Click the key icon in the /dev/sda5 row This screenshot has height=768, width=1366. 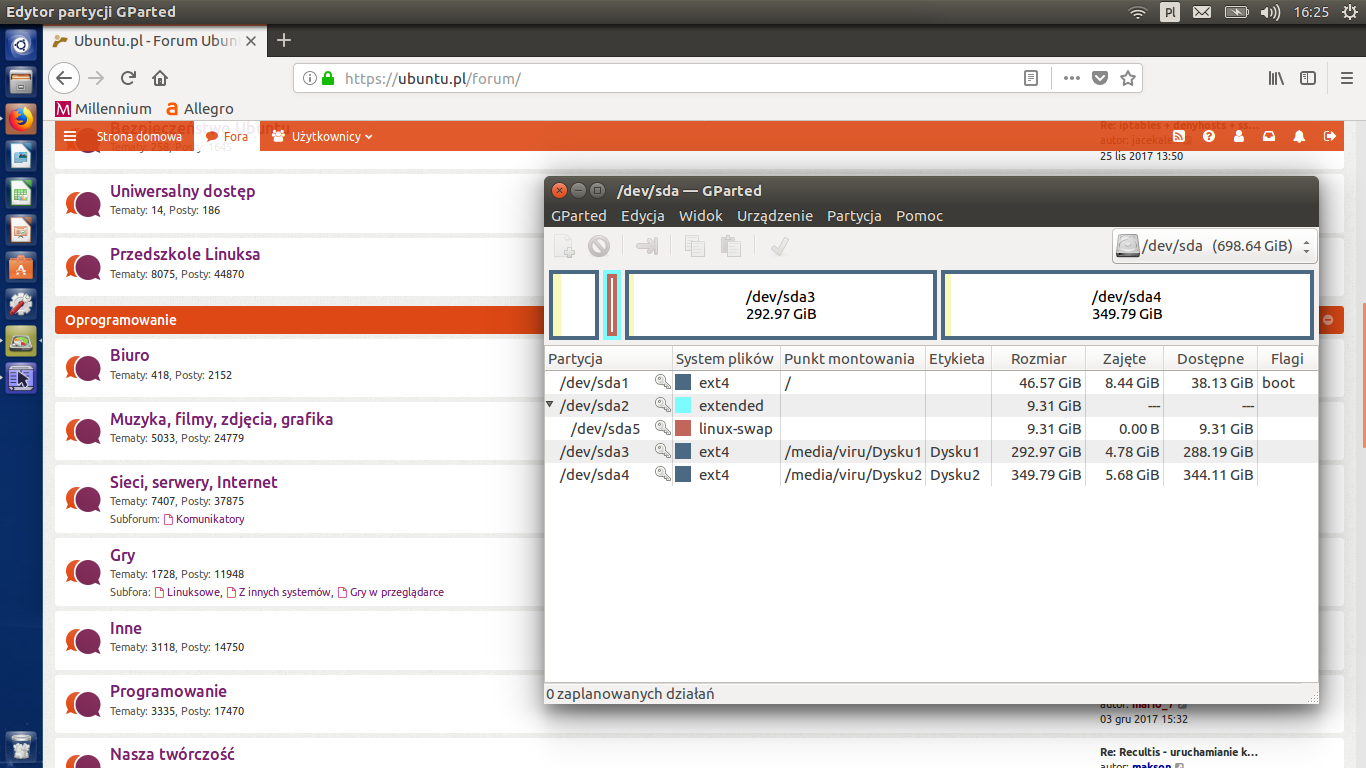[663, 428]
